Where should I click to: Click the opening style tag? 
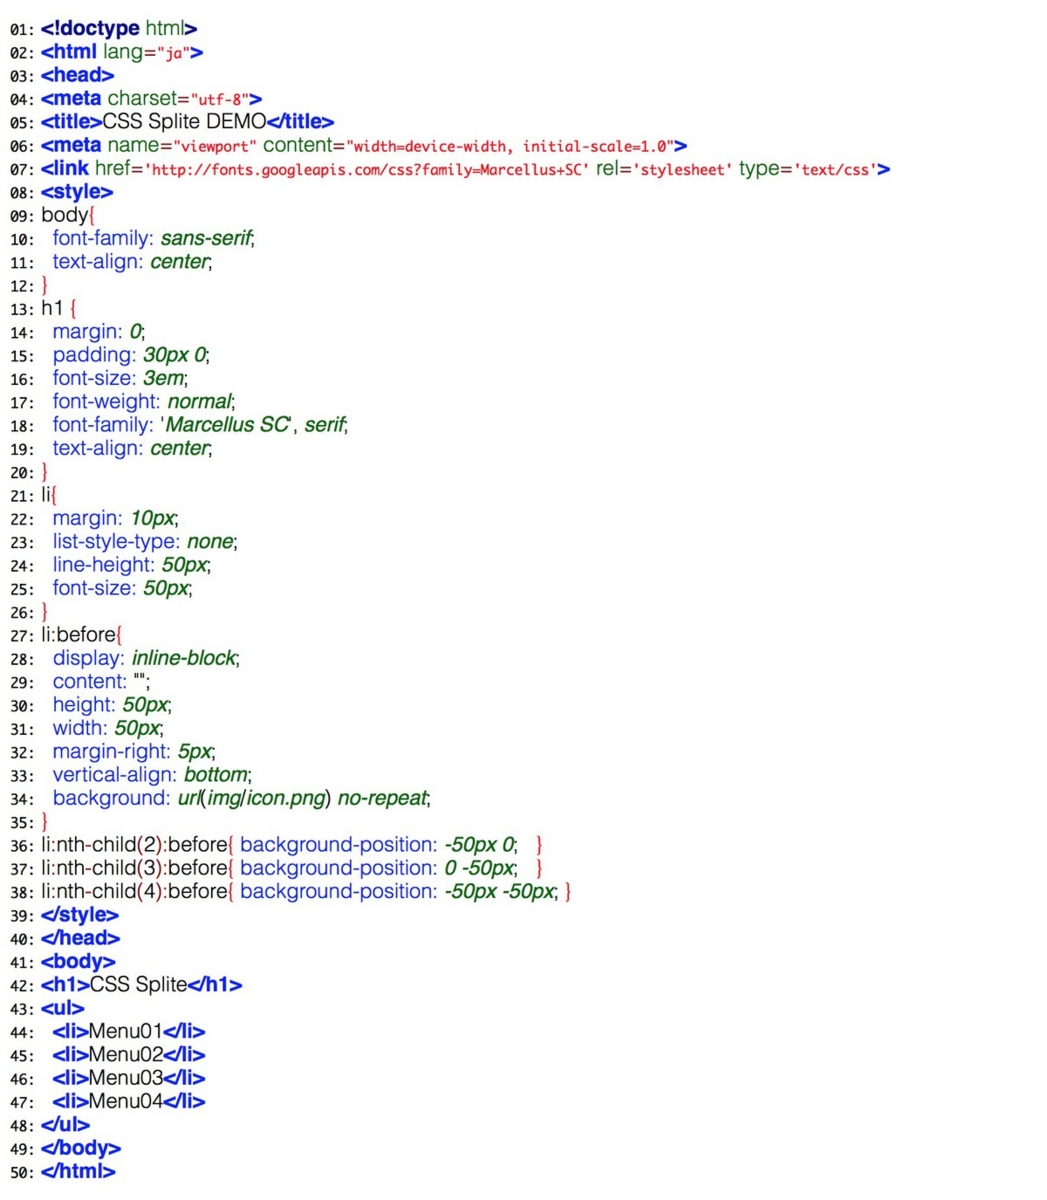[76, 191]
